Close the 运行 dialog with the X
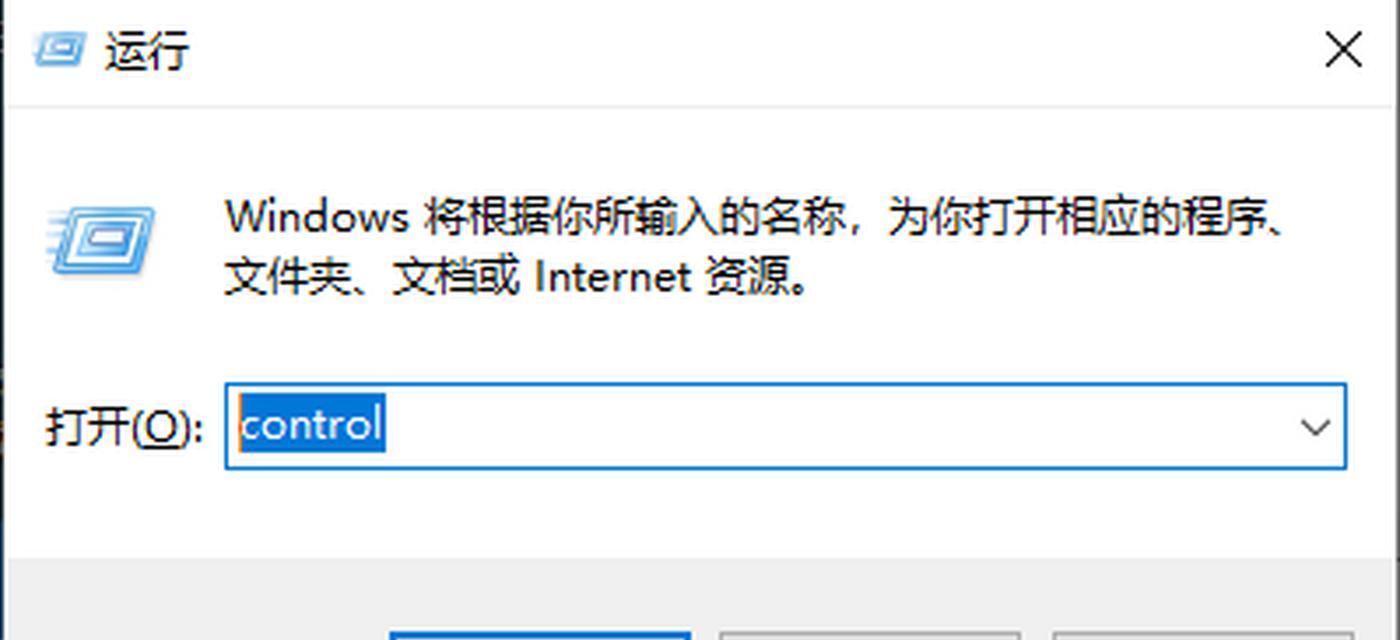The width and height of the screenshot is (1400, 640). (1343, 49)
